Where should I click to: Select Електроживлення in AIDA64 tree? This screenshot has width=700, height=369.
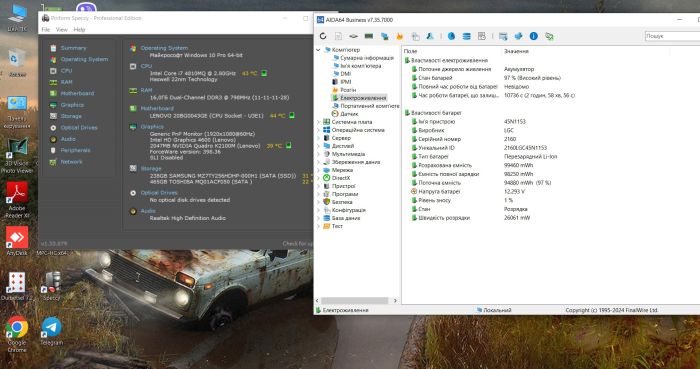pyautogui.click(x=363, y=98)
